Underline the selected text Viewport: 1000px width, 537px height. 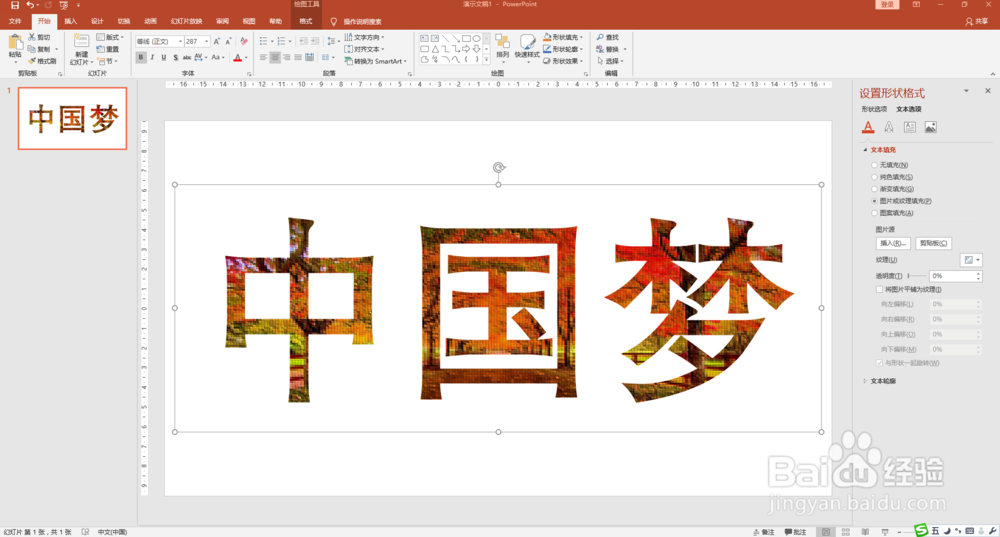[164, 57]
